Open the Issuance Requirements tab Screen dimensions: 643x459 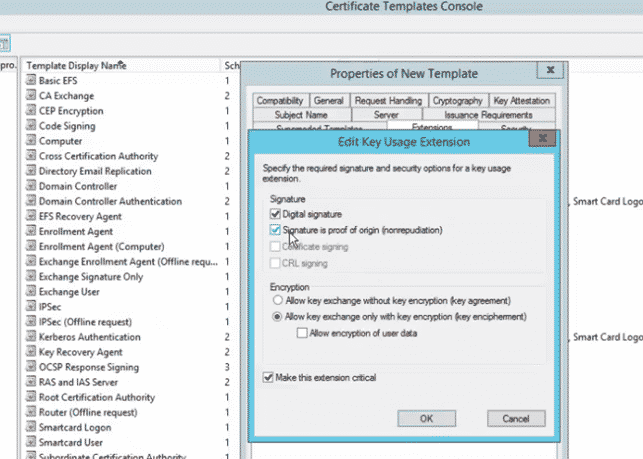(x=488, y=115)
